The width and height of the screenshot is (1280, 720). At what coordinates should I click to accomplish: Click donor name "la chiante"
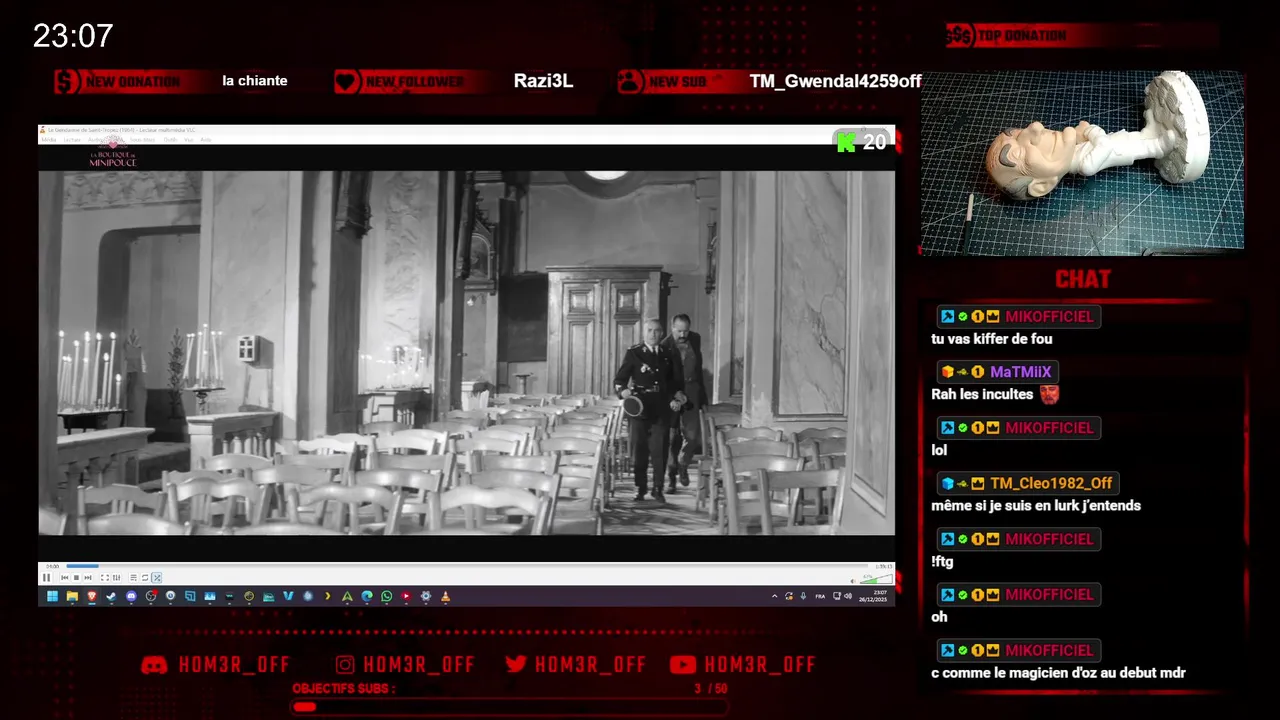tap(255, 81)
